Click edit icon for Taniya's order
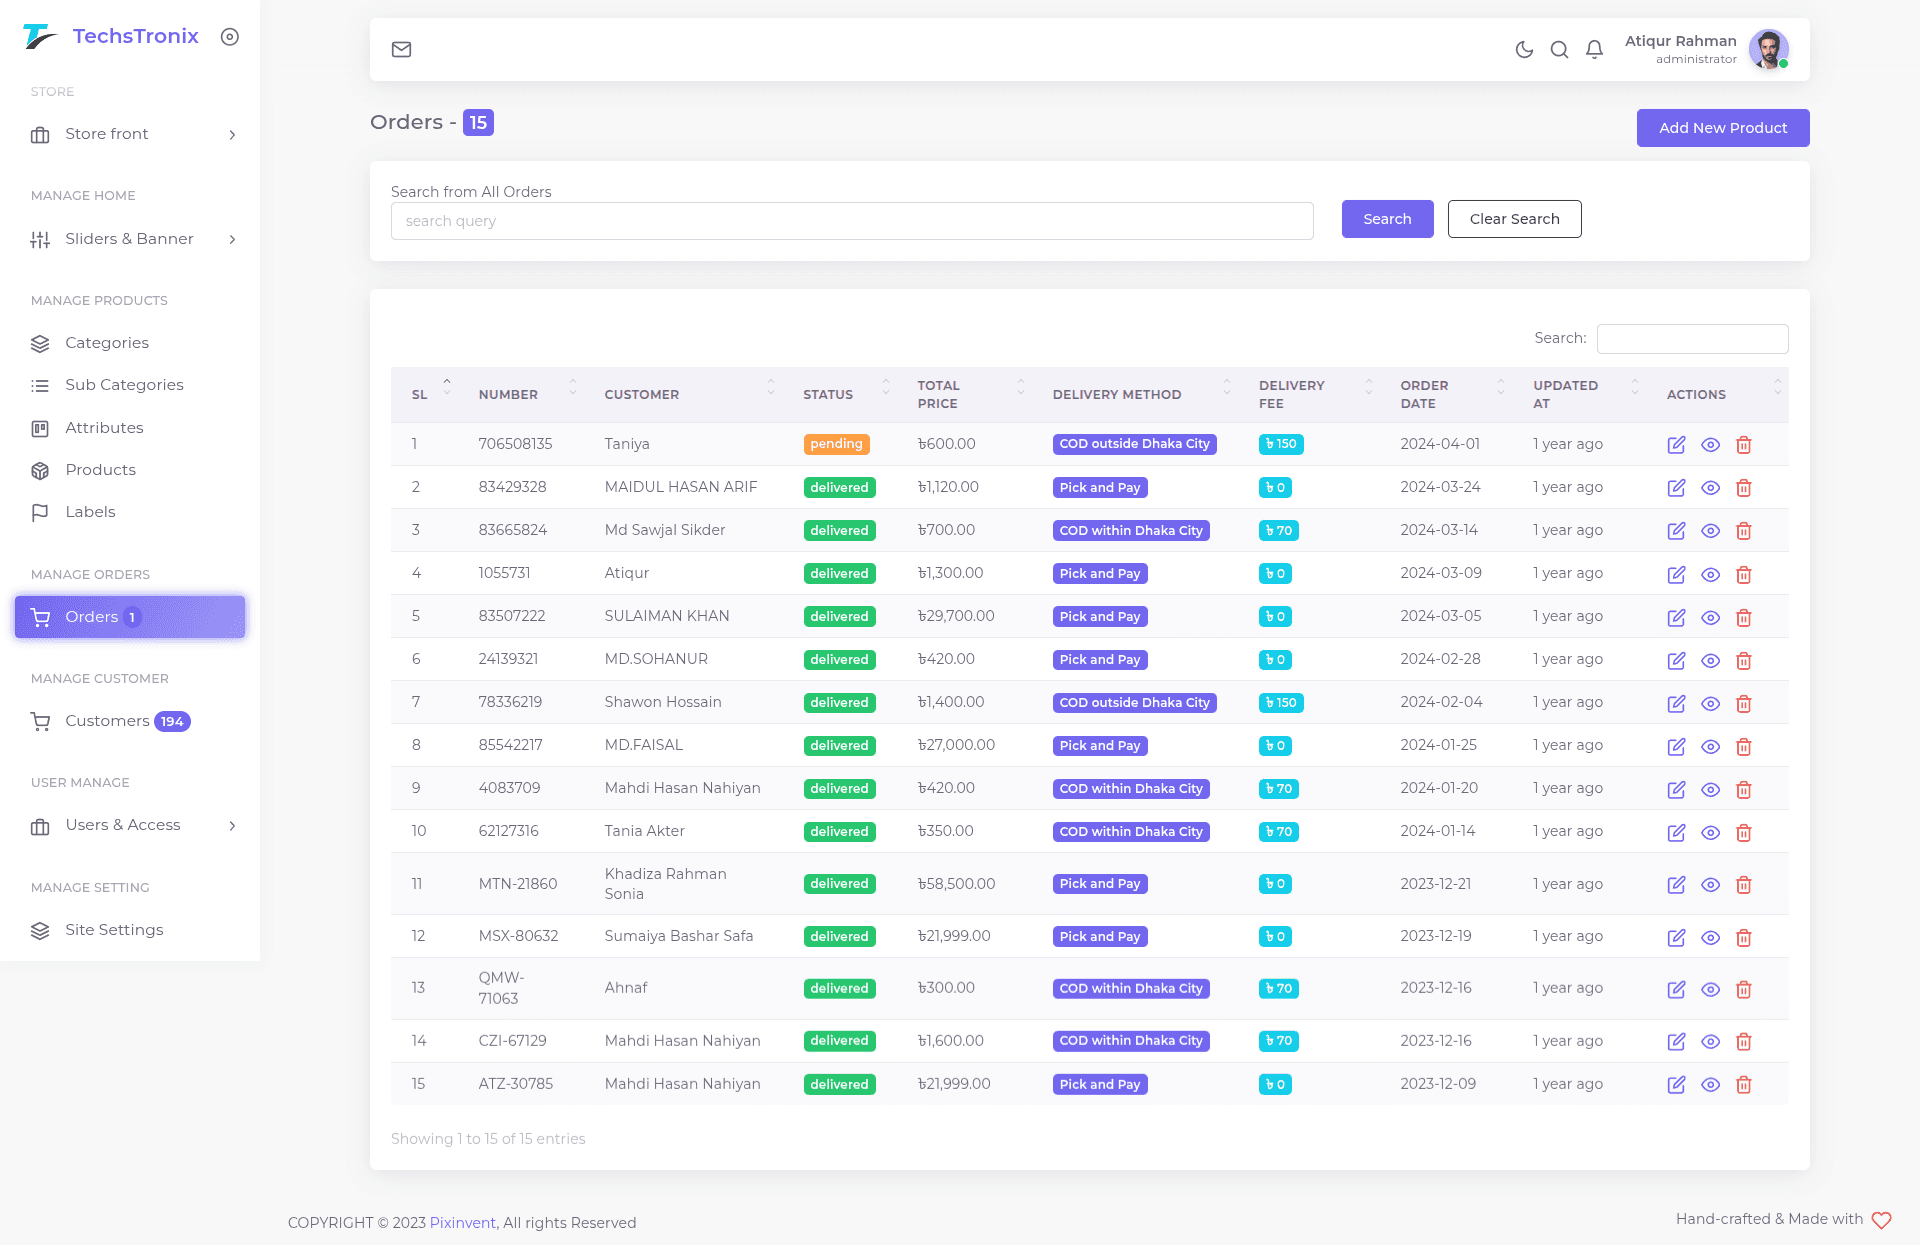The width and height of the screenshot is (1920, 1245). pyautogui.click(x=1676, y=445)
